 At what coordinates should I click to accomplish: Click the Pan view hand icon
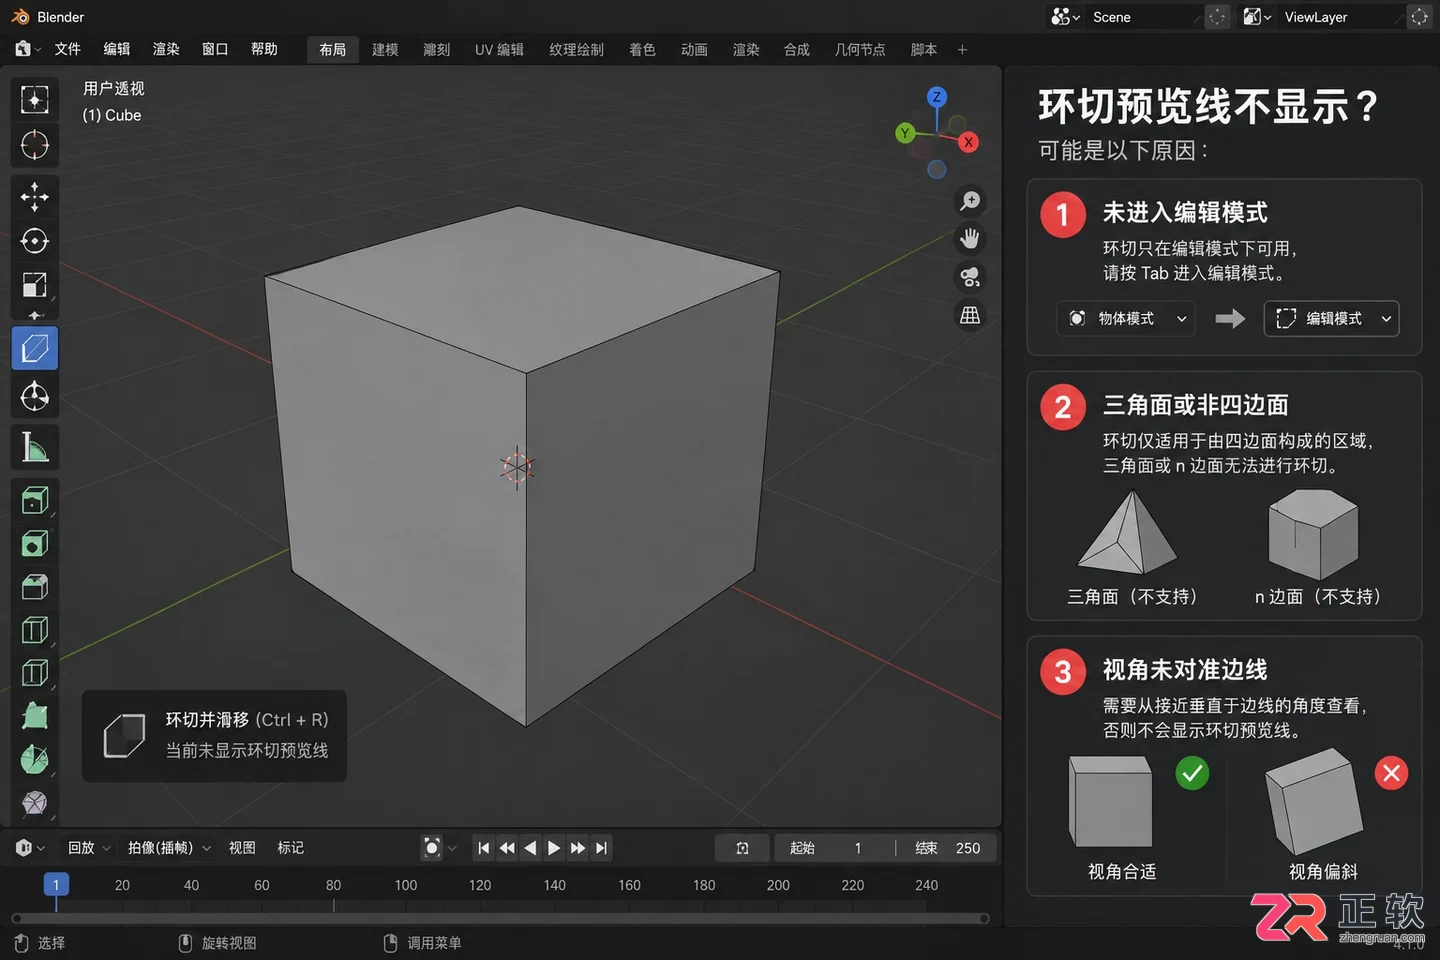(x=970, y=239)
